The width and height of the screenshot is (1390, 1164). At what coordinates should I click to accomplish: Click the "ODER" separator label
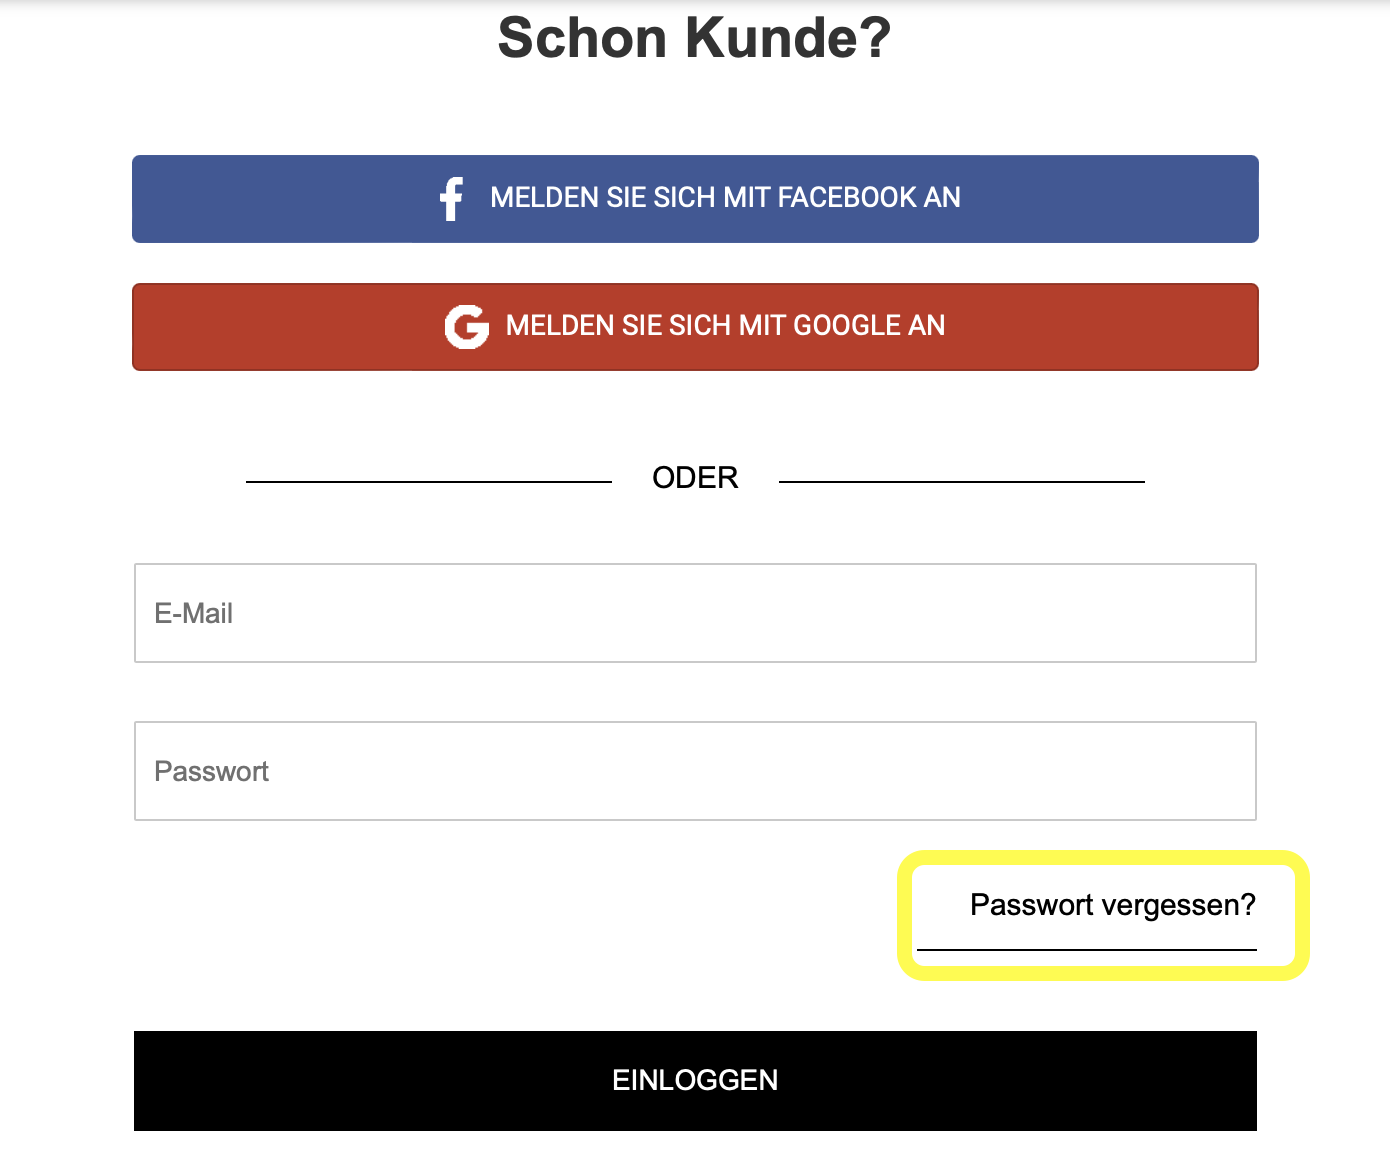pos(695,478)
